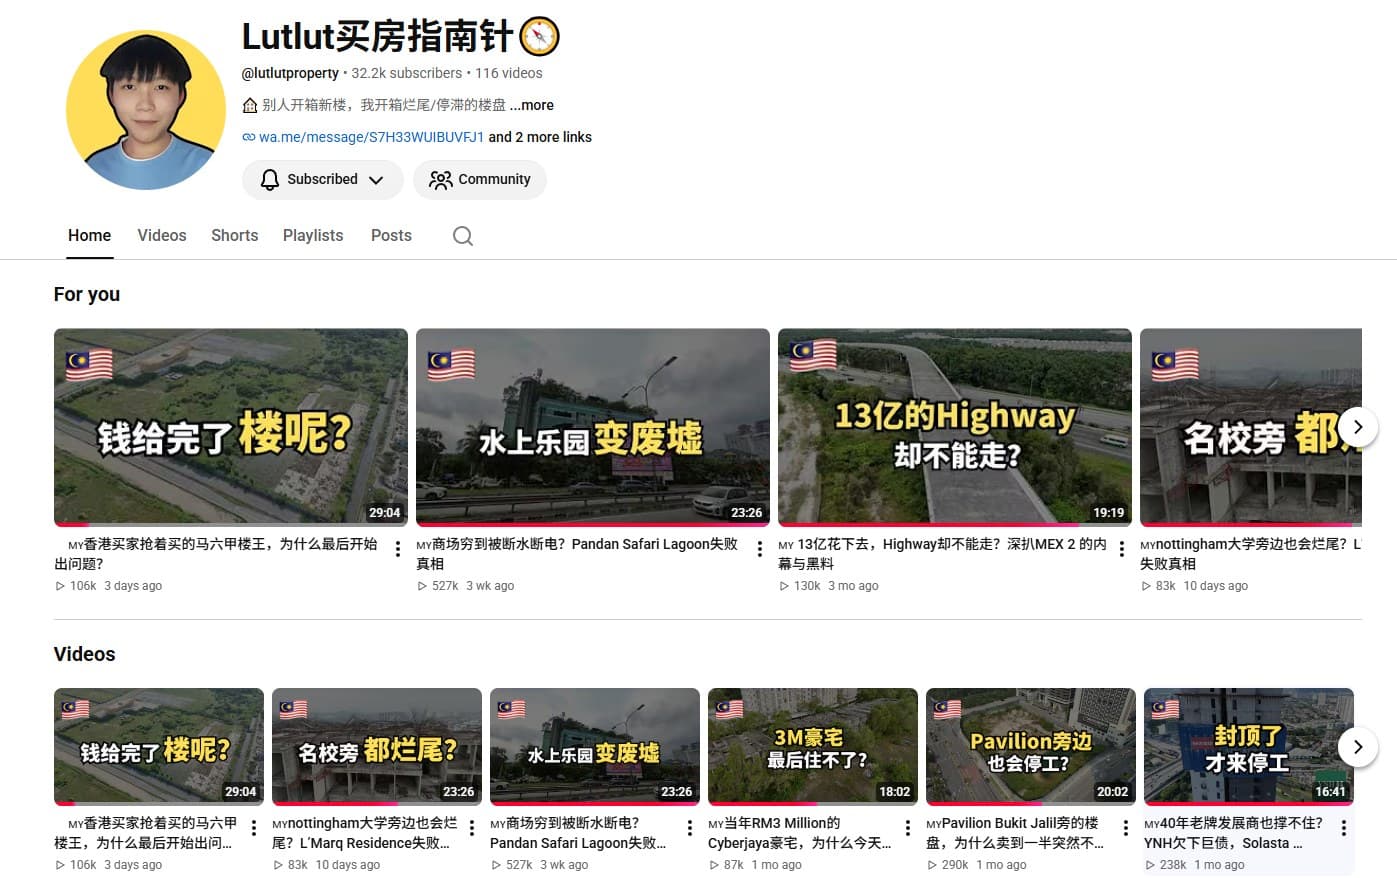Open options menu for 香港买家 For you video
Screen dimensions: 1397x878
click(x=398, y=549)
